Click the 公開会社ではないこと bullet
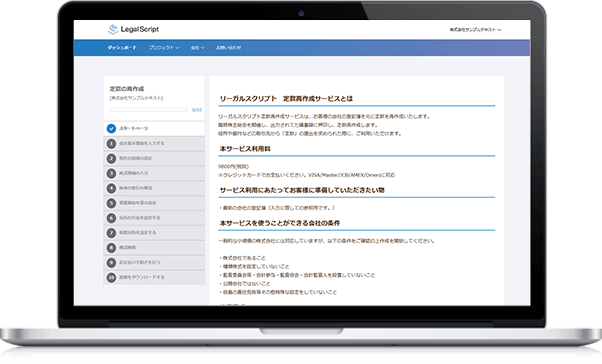 (245, 284)
